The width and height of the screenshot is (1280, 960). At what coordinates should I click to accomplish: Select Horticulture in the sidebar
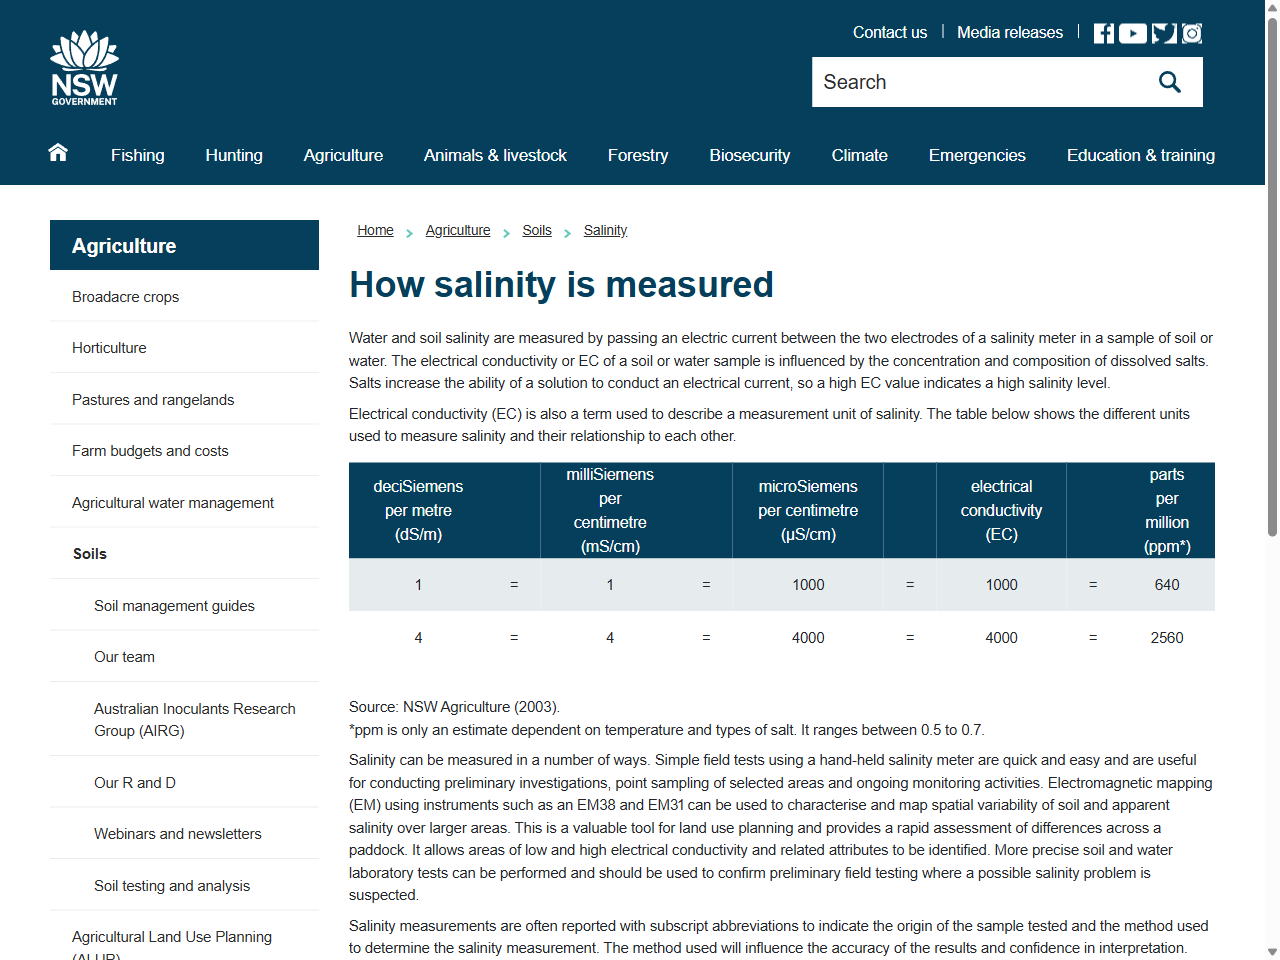click(x=109, y=347)
